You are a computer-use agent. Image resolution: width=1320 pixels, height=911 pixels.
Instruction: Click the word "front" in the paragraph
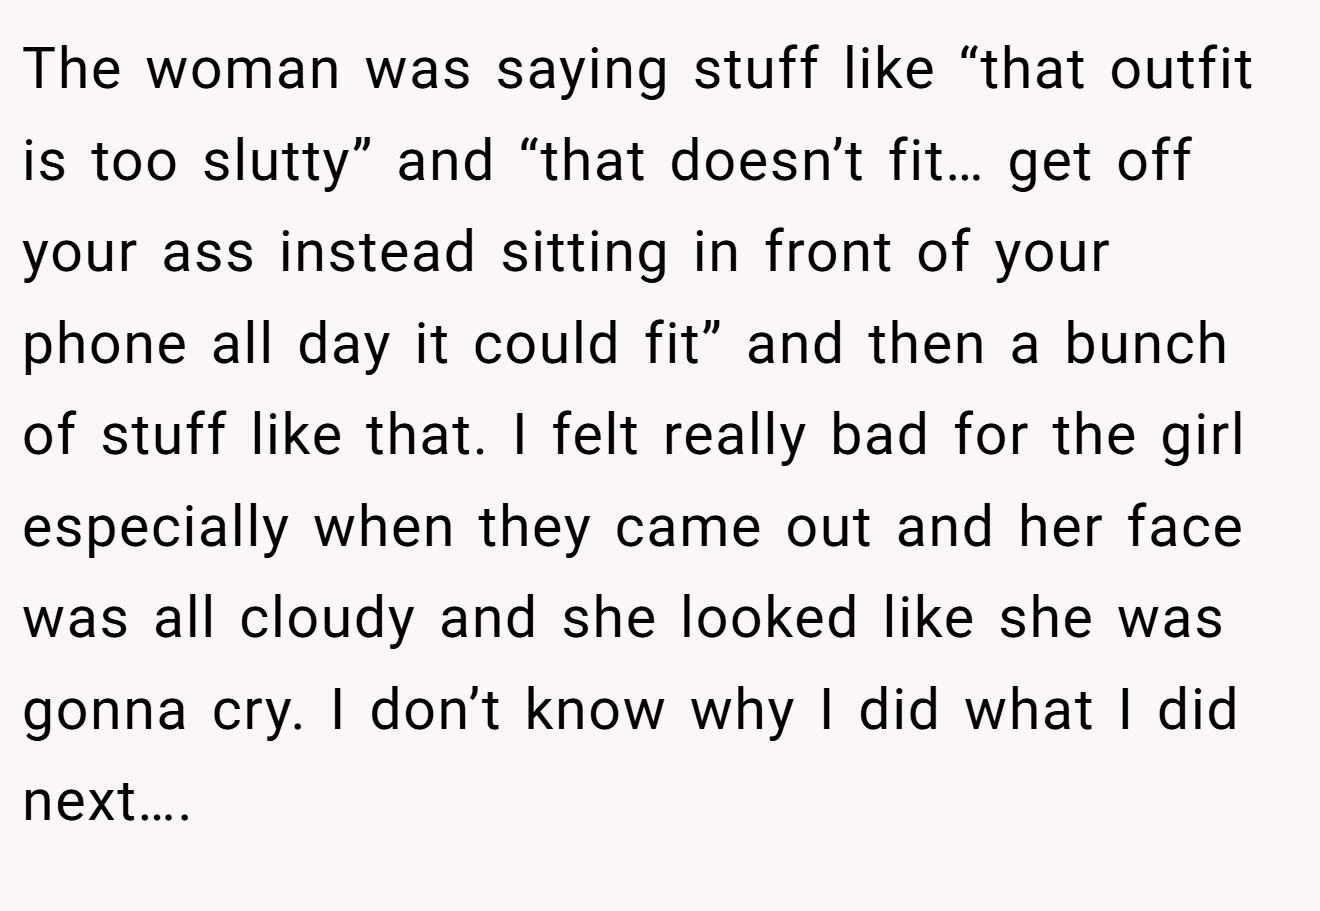coord(827,252)
